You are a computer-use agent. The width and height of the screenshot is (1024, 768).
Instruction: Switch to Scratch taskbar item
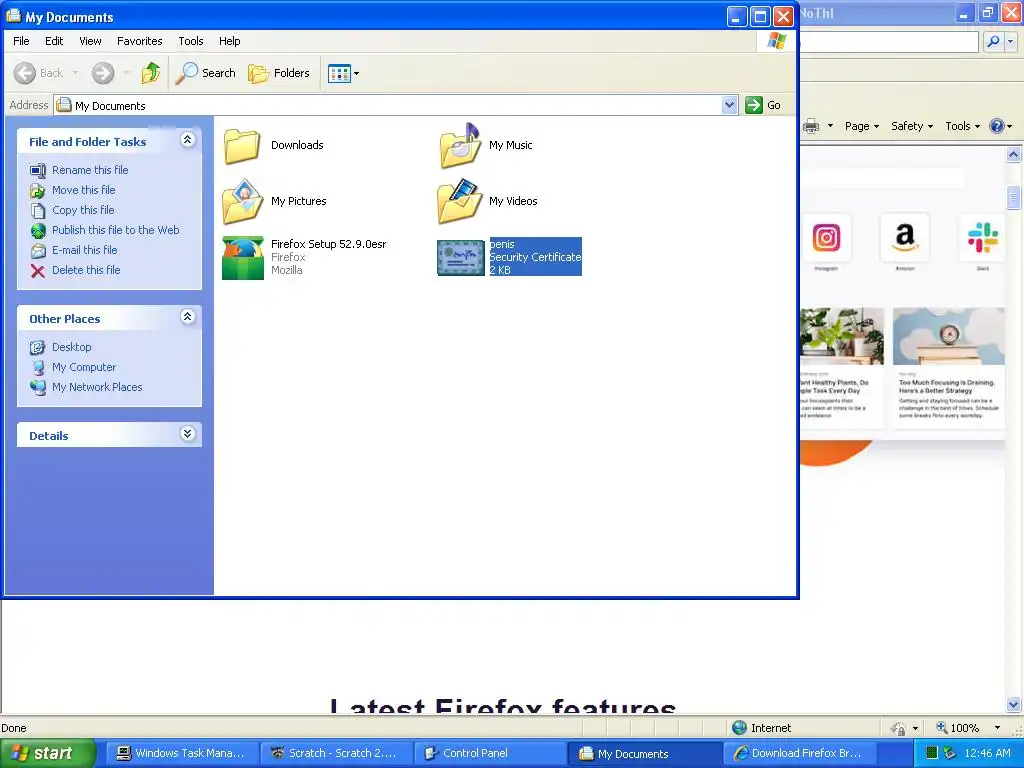coord(335,753)
